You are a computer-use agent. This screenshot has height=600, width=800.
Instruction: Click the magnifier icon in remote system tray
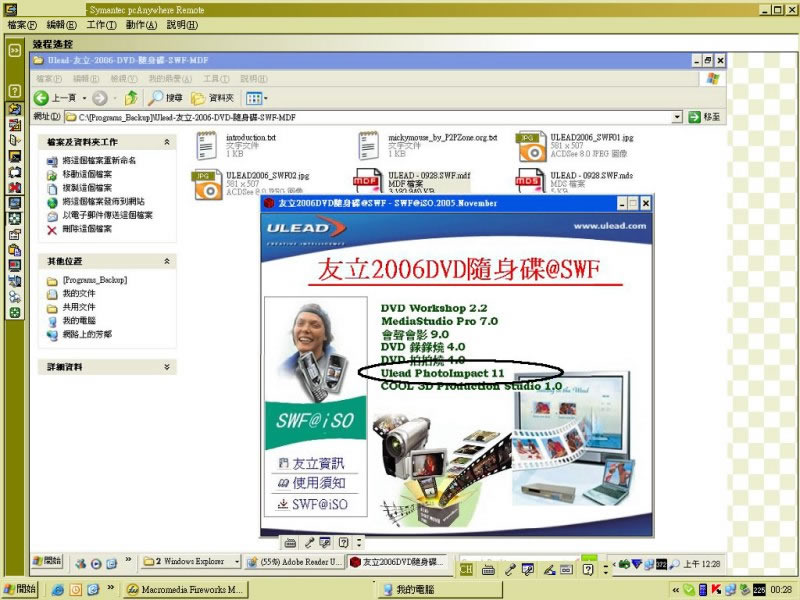pyautogui.click(x=674, y=564)
